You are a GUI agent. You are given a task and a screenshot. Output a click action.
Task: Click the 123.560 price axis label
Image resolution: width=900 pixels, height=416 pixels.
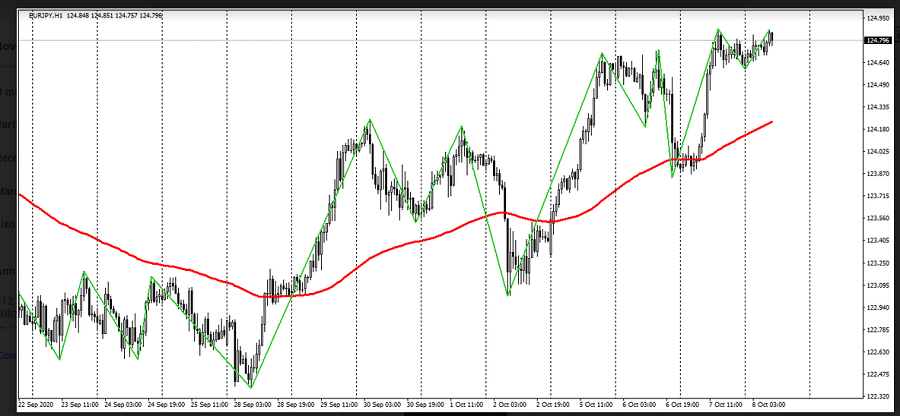click(x=879, y=219)
